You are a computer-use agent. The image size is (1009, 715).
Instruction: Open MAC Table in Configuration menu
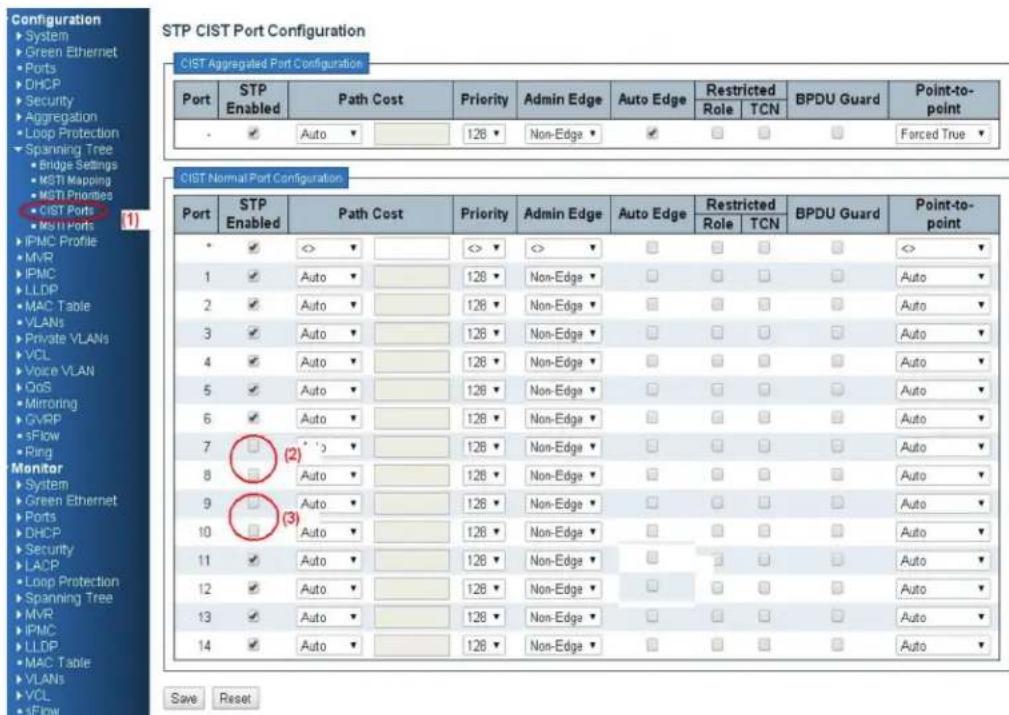click(57, 306)
